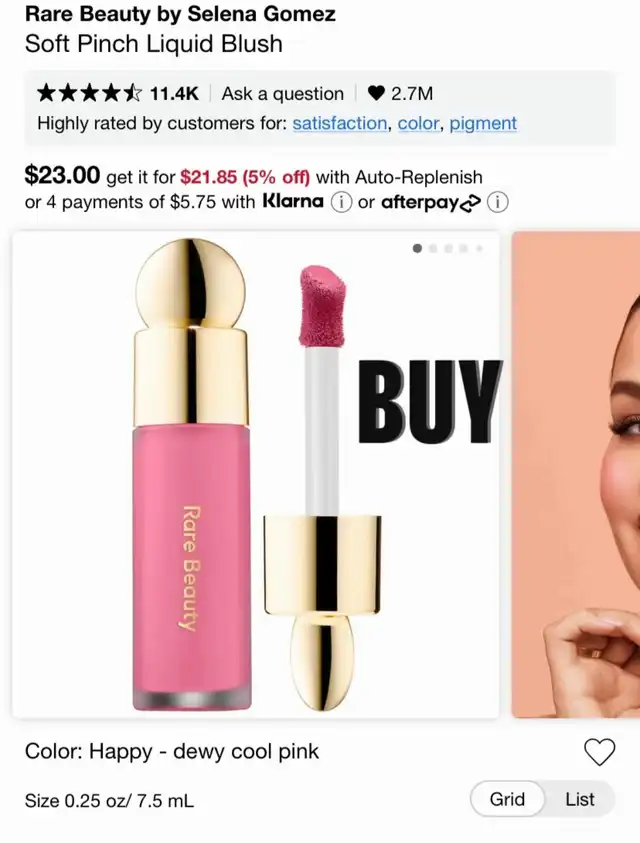Switch to Grid view

tap(507, 799)
